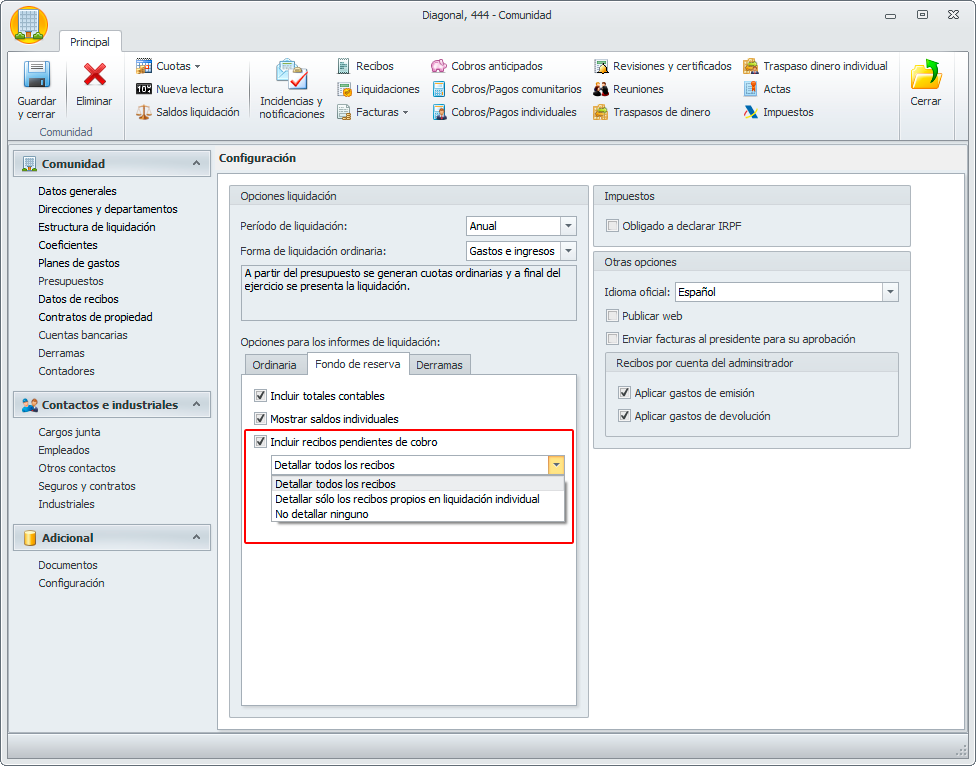Image resolution: width=976 pixels, height=766 pixels.
Task: Open Cobros anticipados piggy bank icon
Action: (439, 66)
